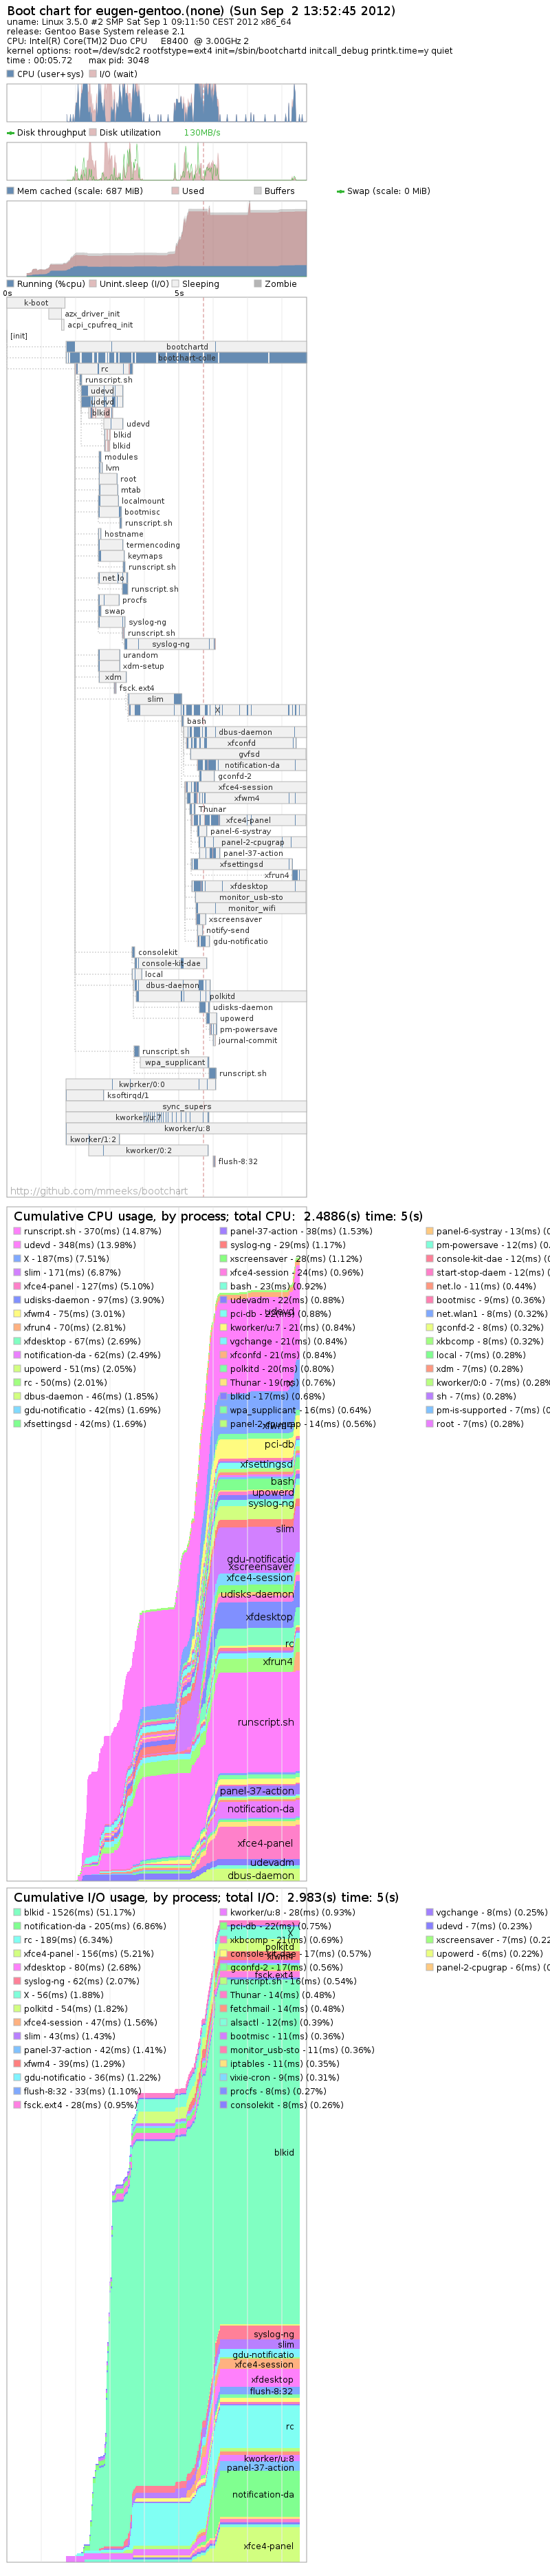This screenshot has width=550, height=2576.
Task: Select the bootchart-colle process bar
Action: pyautogui.click(x=186, y=357)
